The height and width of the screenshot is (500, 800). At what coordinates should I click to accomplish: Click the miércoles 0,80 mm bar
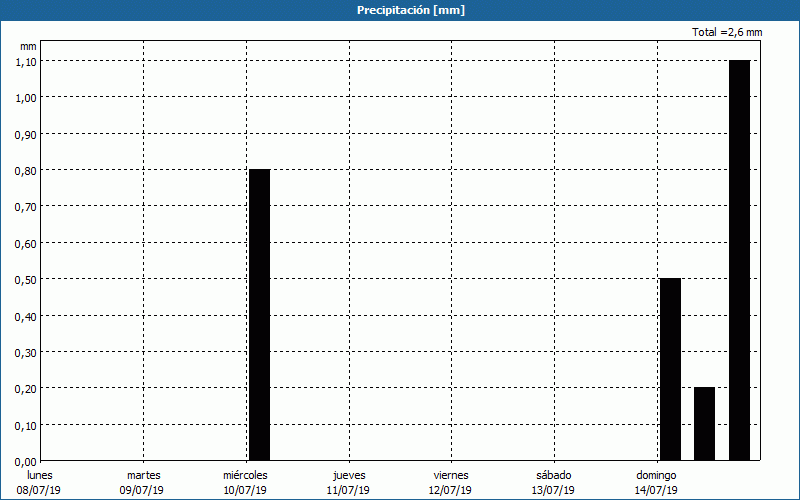coord(259,315)
